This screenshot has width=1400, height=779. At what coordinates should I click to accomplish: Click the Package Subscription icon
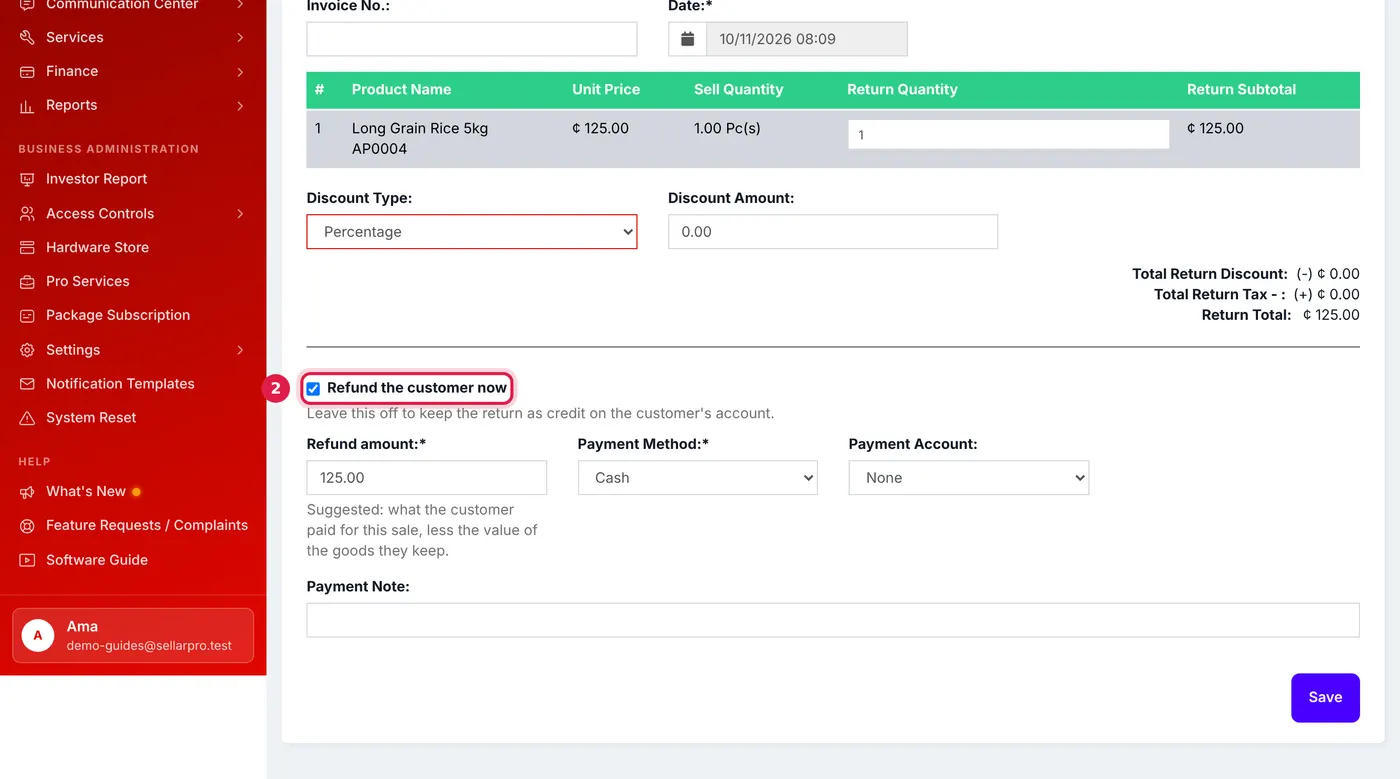pos(27,315)
